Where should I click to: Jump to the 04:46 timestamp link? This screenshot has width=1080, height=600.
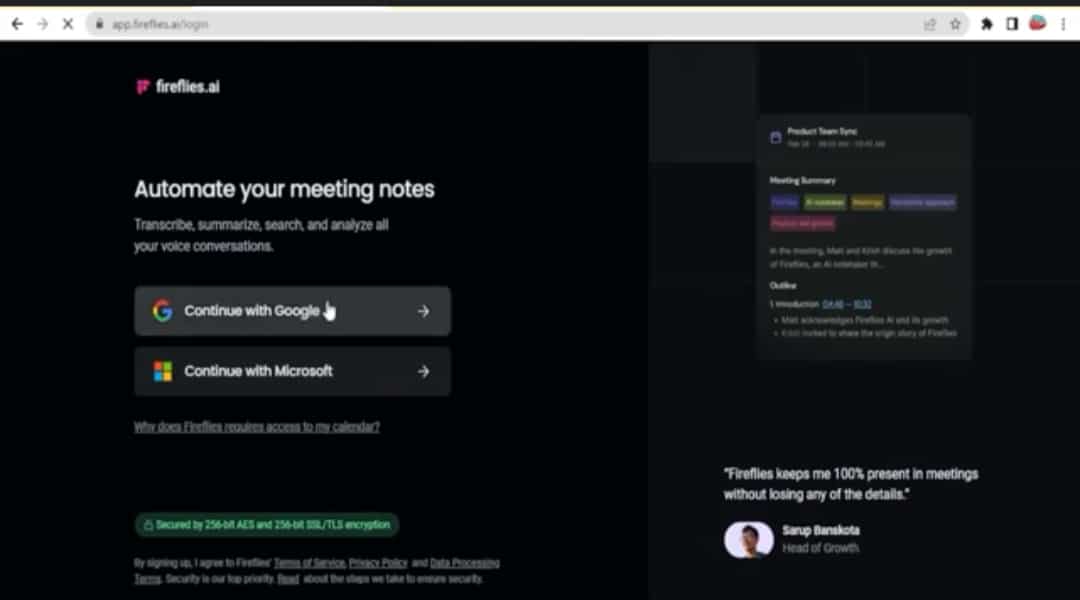(833, 304)
